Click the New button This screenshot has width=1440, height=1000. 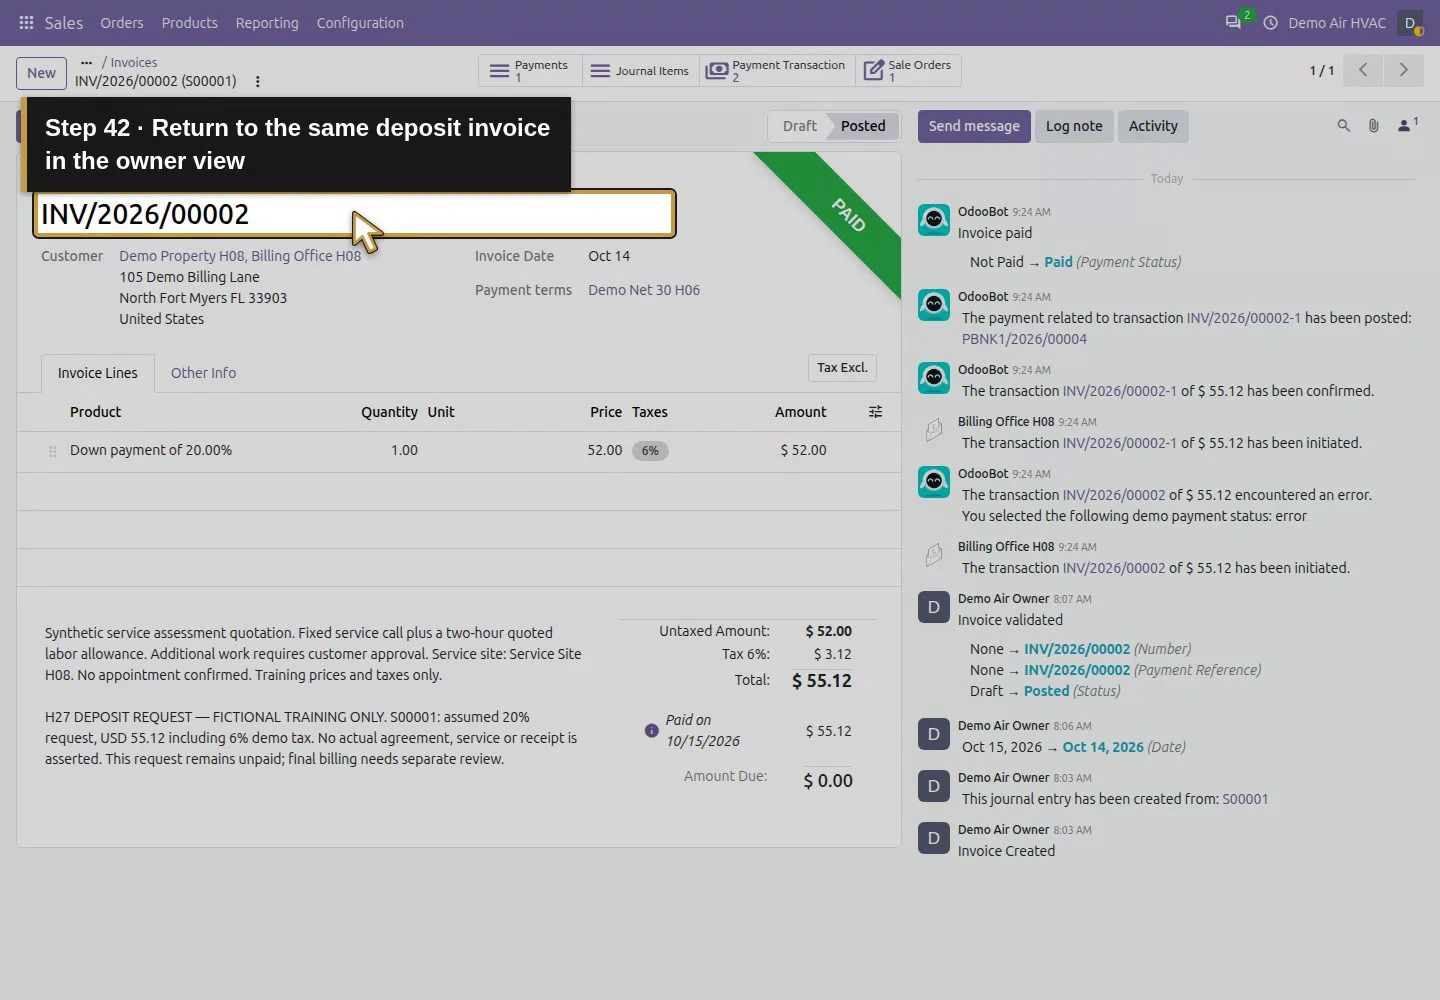click(41, 73)
